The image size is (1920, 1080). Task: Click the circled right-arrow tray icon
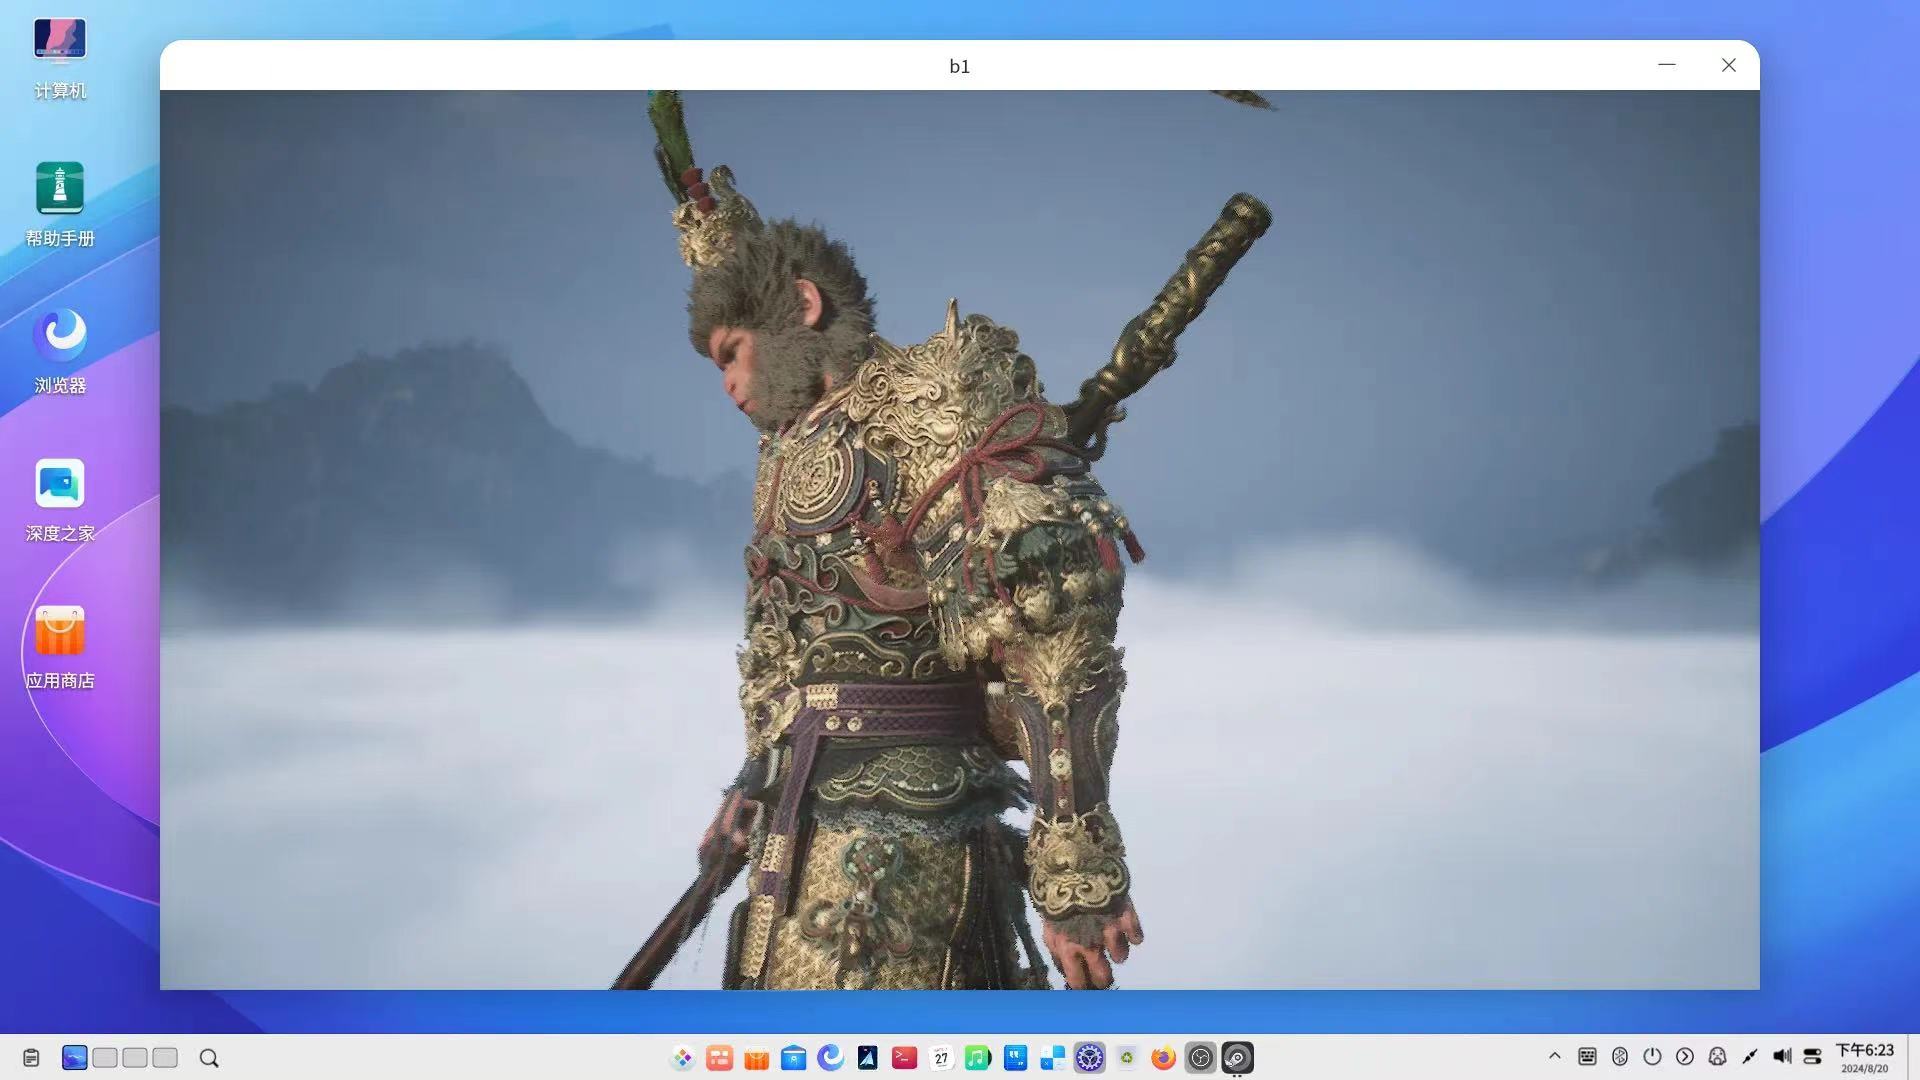tap(1685, 1057)
